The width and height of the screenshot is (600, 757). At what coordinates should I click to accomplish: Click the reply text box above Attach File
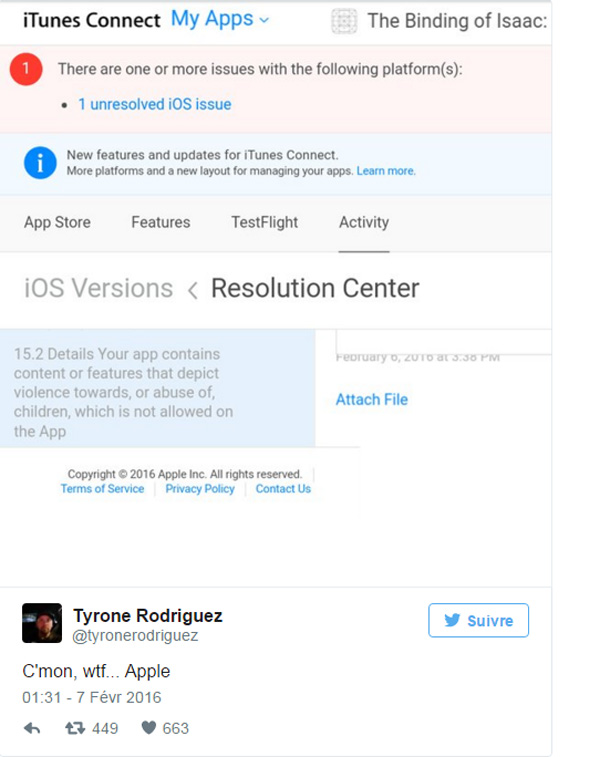tap(444, 342)
